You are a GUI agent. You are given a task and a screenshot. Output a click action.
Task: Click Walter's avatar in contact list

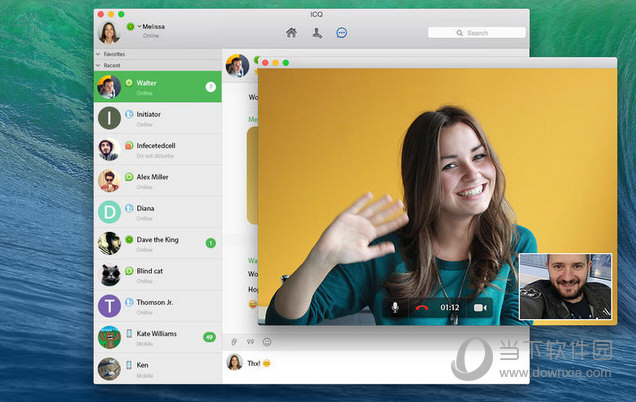[109, 86]
